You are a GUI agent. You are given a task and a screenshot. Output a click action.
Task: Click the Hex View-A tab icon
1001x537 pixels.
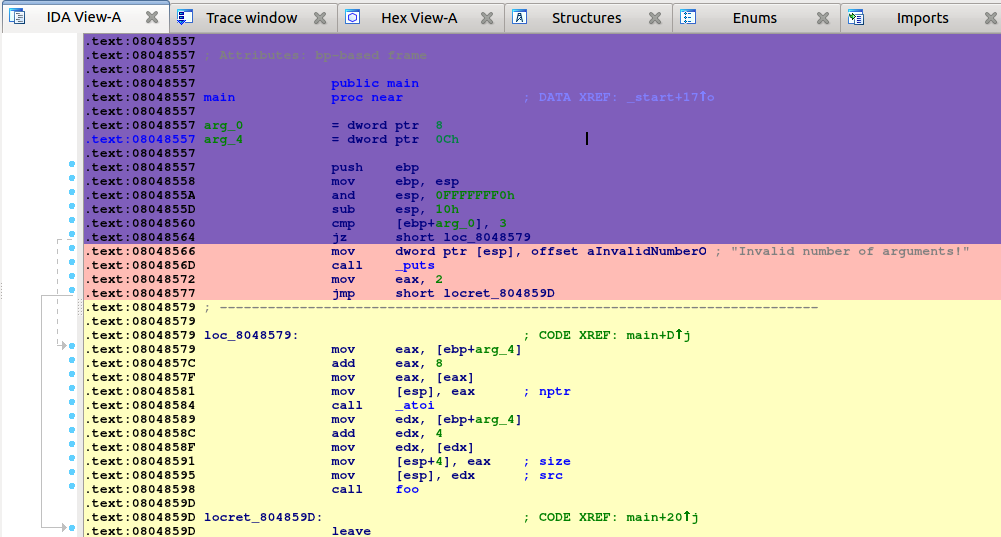(x=353, y=17)
